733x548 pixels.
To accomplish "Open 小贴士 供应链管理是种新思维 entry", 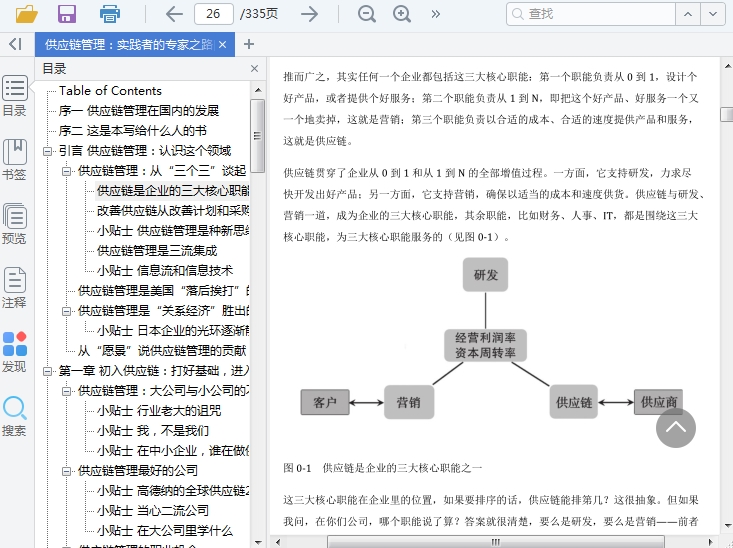I will tap(172, 231).
